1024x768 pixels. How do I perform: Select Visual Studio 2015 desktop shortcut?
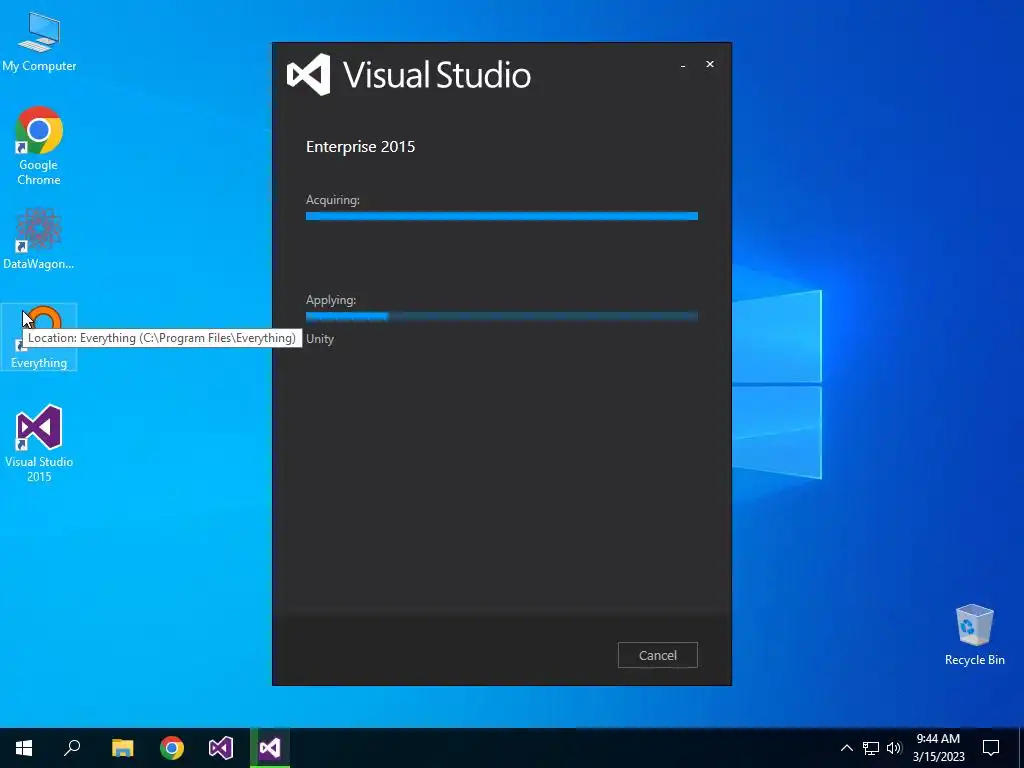coord(39,444)
